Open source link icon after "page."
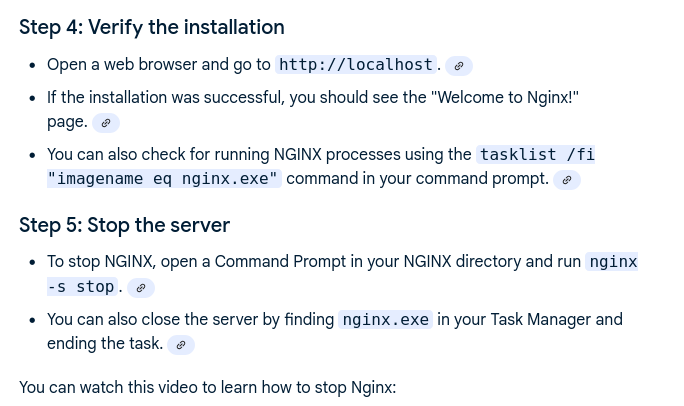Screen dimensions: 684x406 pos(106,123)
